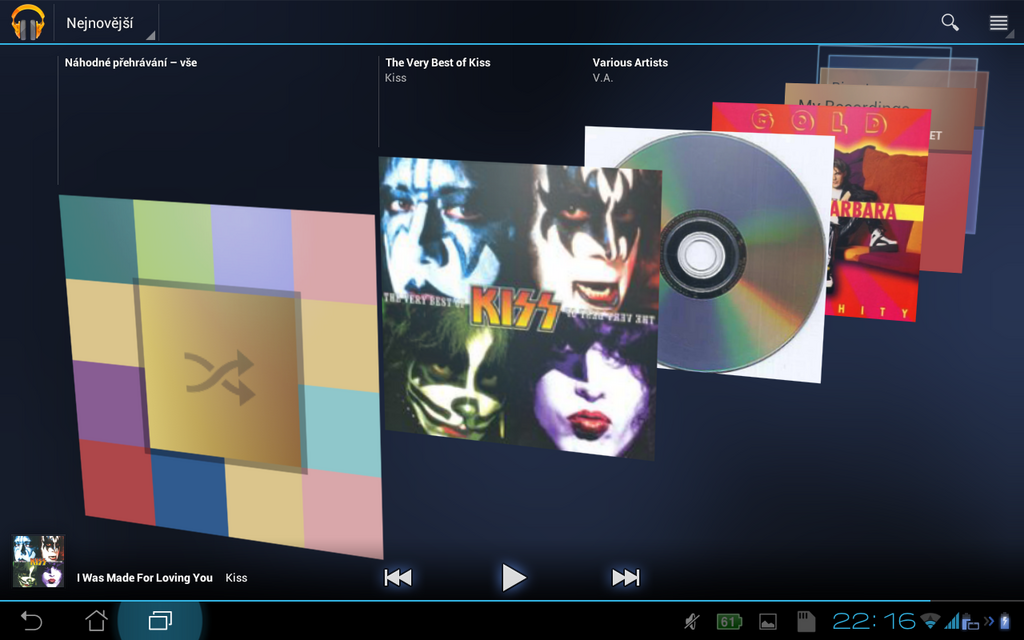This screenshot has height=640, width=1024.
Task: Tap the song title I Was Made For Loving You
Action: (x=145, y=578)
